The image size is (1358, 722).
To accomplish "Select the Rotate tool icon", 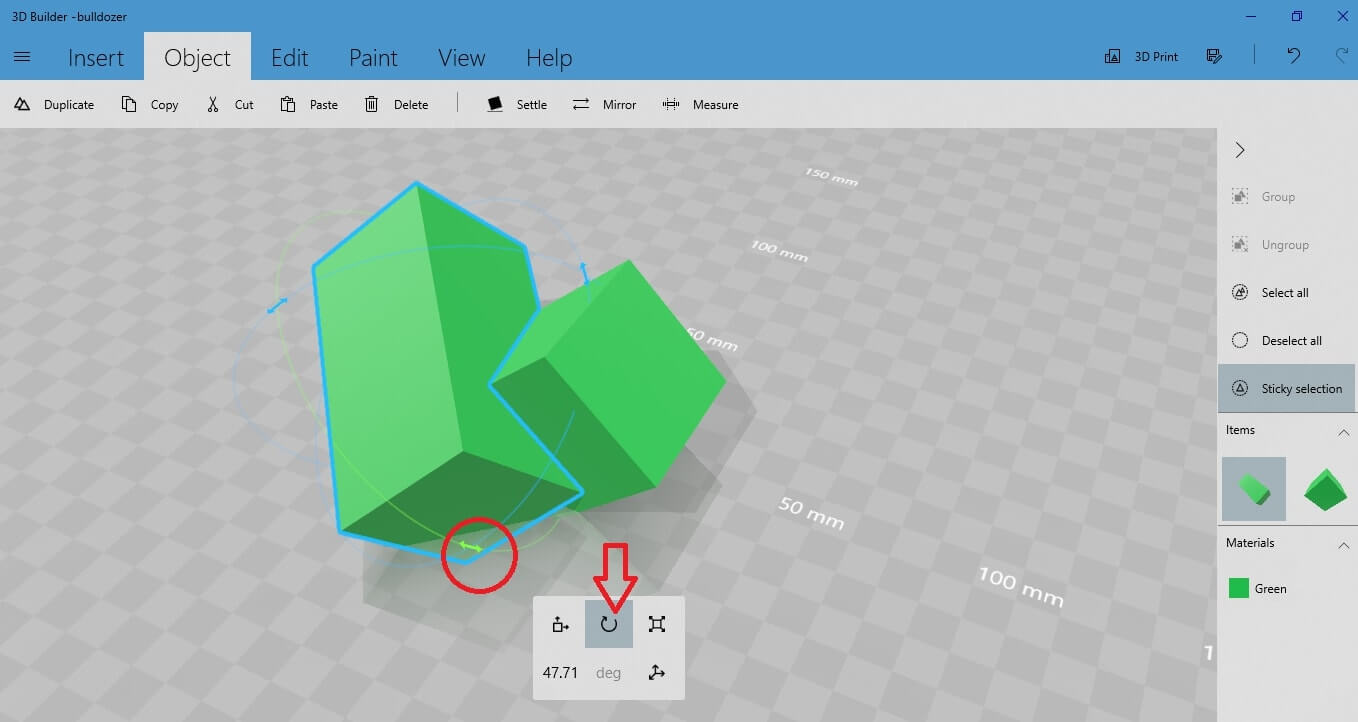I will click(609, 624).
